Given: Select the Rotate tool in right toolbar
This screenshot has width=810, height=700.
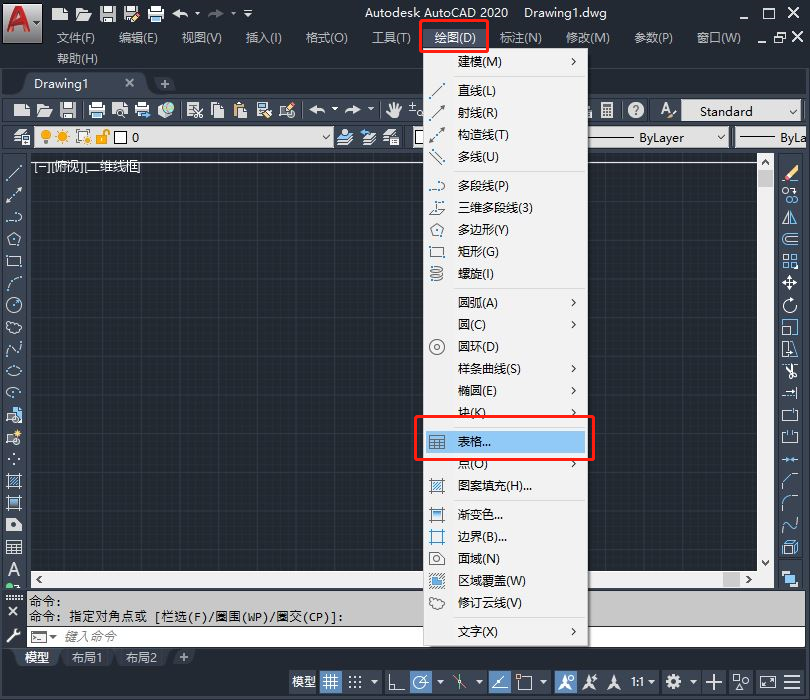Looking at the screenshot, I should (x=790, y=305).
